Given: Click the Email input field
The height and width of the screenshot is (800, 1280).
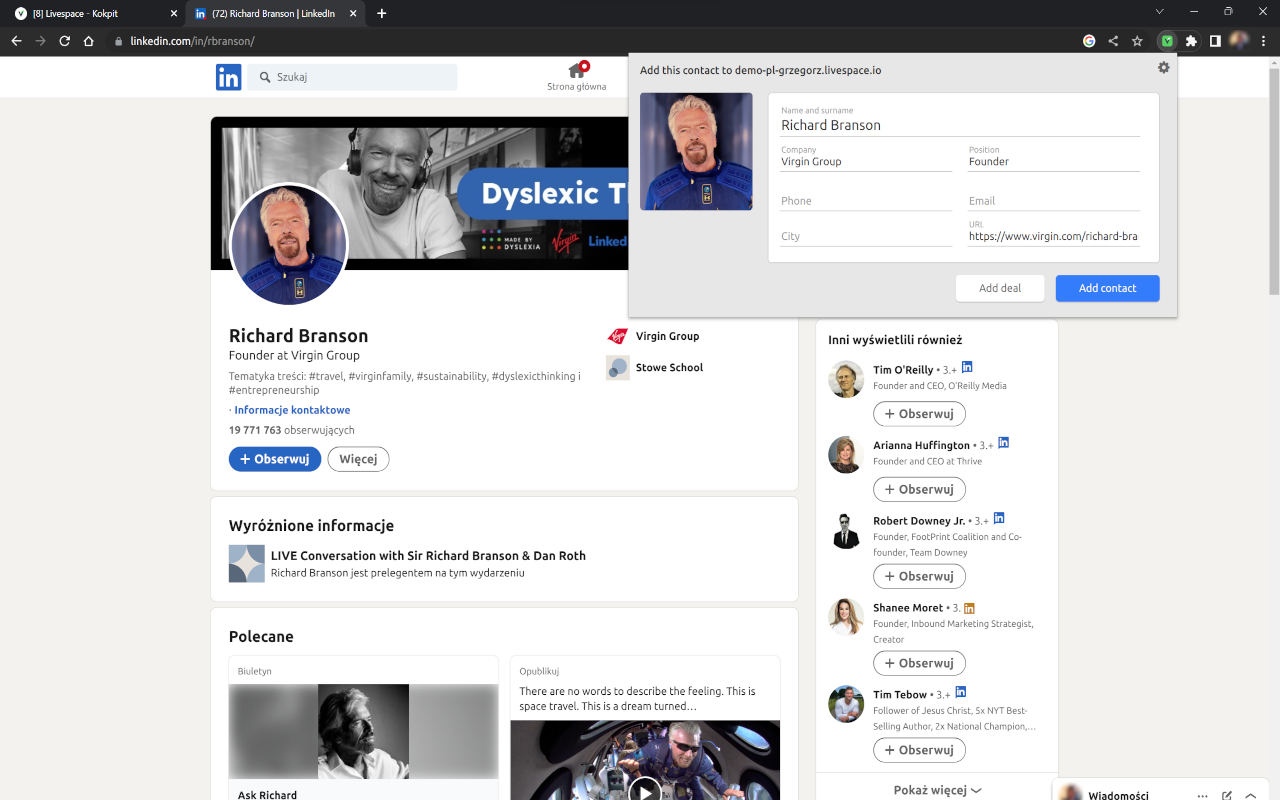Looking at the screenshot, I should 1054,201.
